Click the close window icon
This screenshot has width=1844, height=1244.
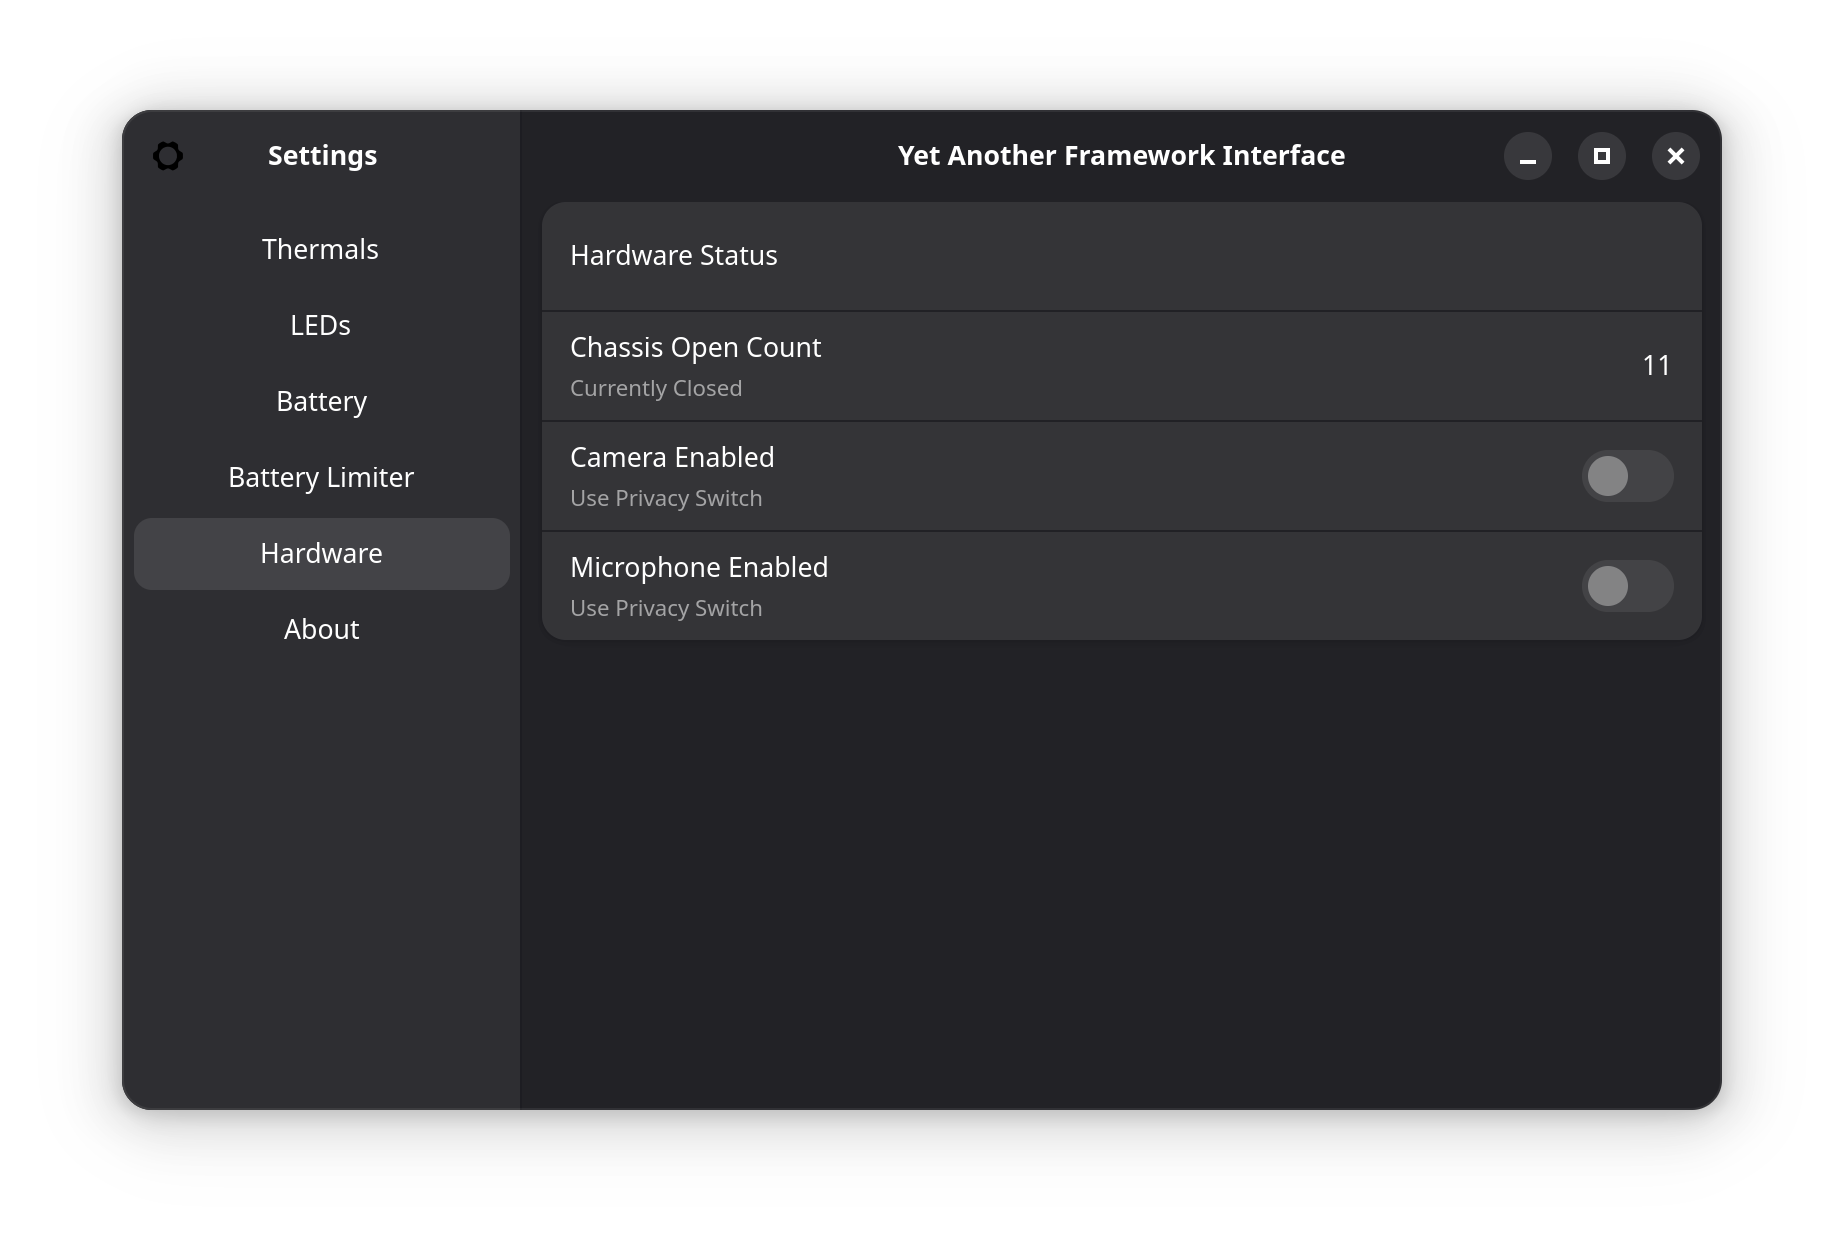[1676, 156]
